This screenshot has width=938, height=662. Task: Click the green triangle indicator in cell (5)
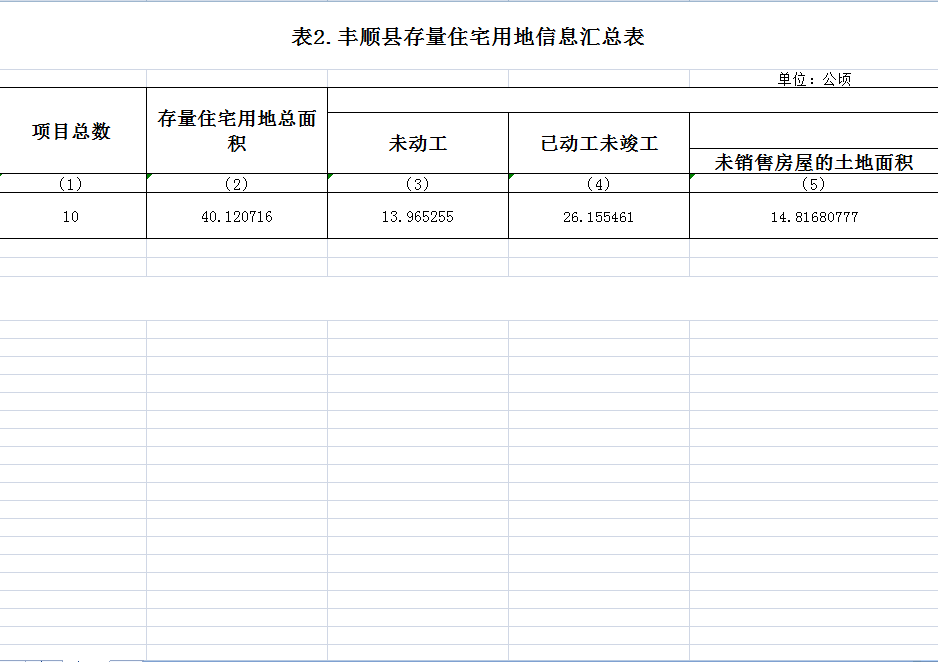(693, 178)
